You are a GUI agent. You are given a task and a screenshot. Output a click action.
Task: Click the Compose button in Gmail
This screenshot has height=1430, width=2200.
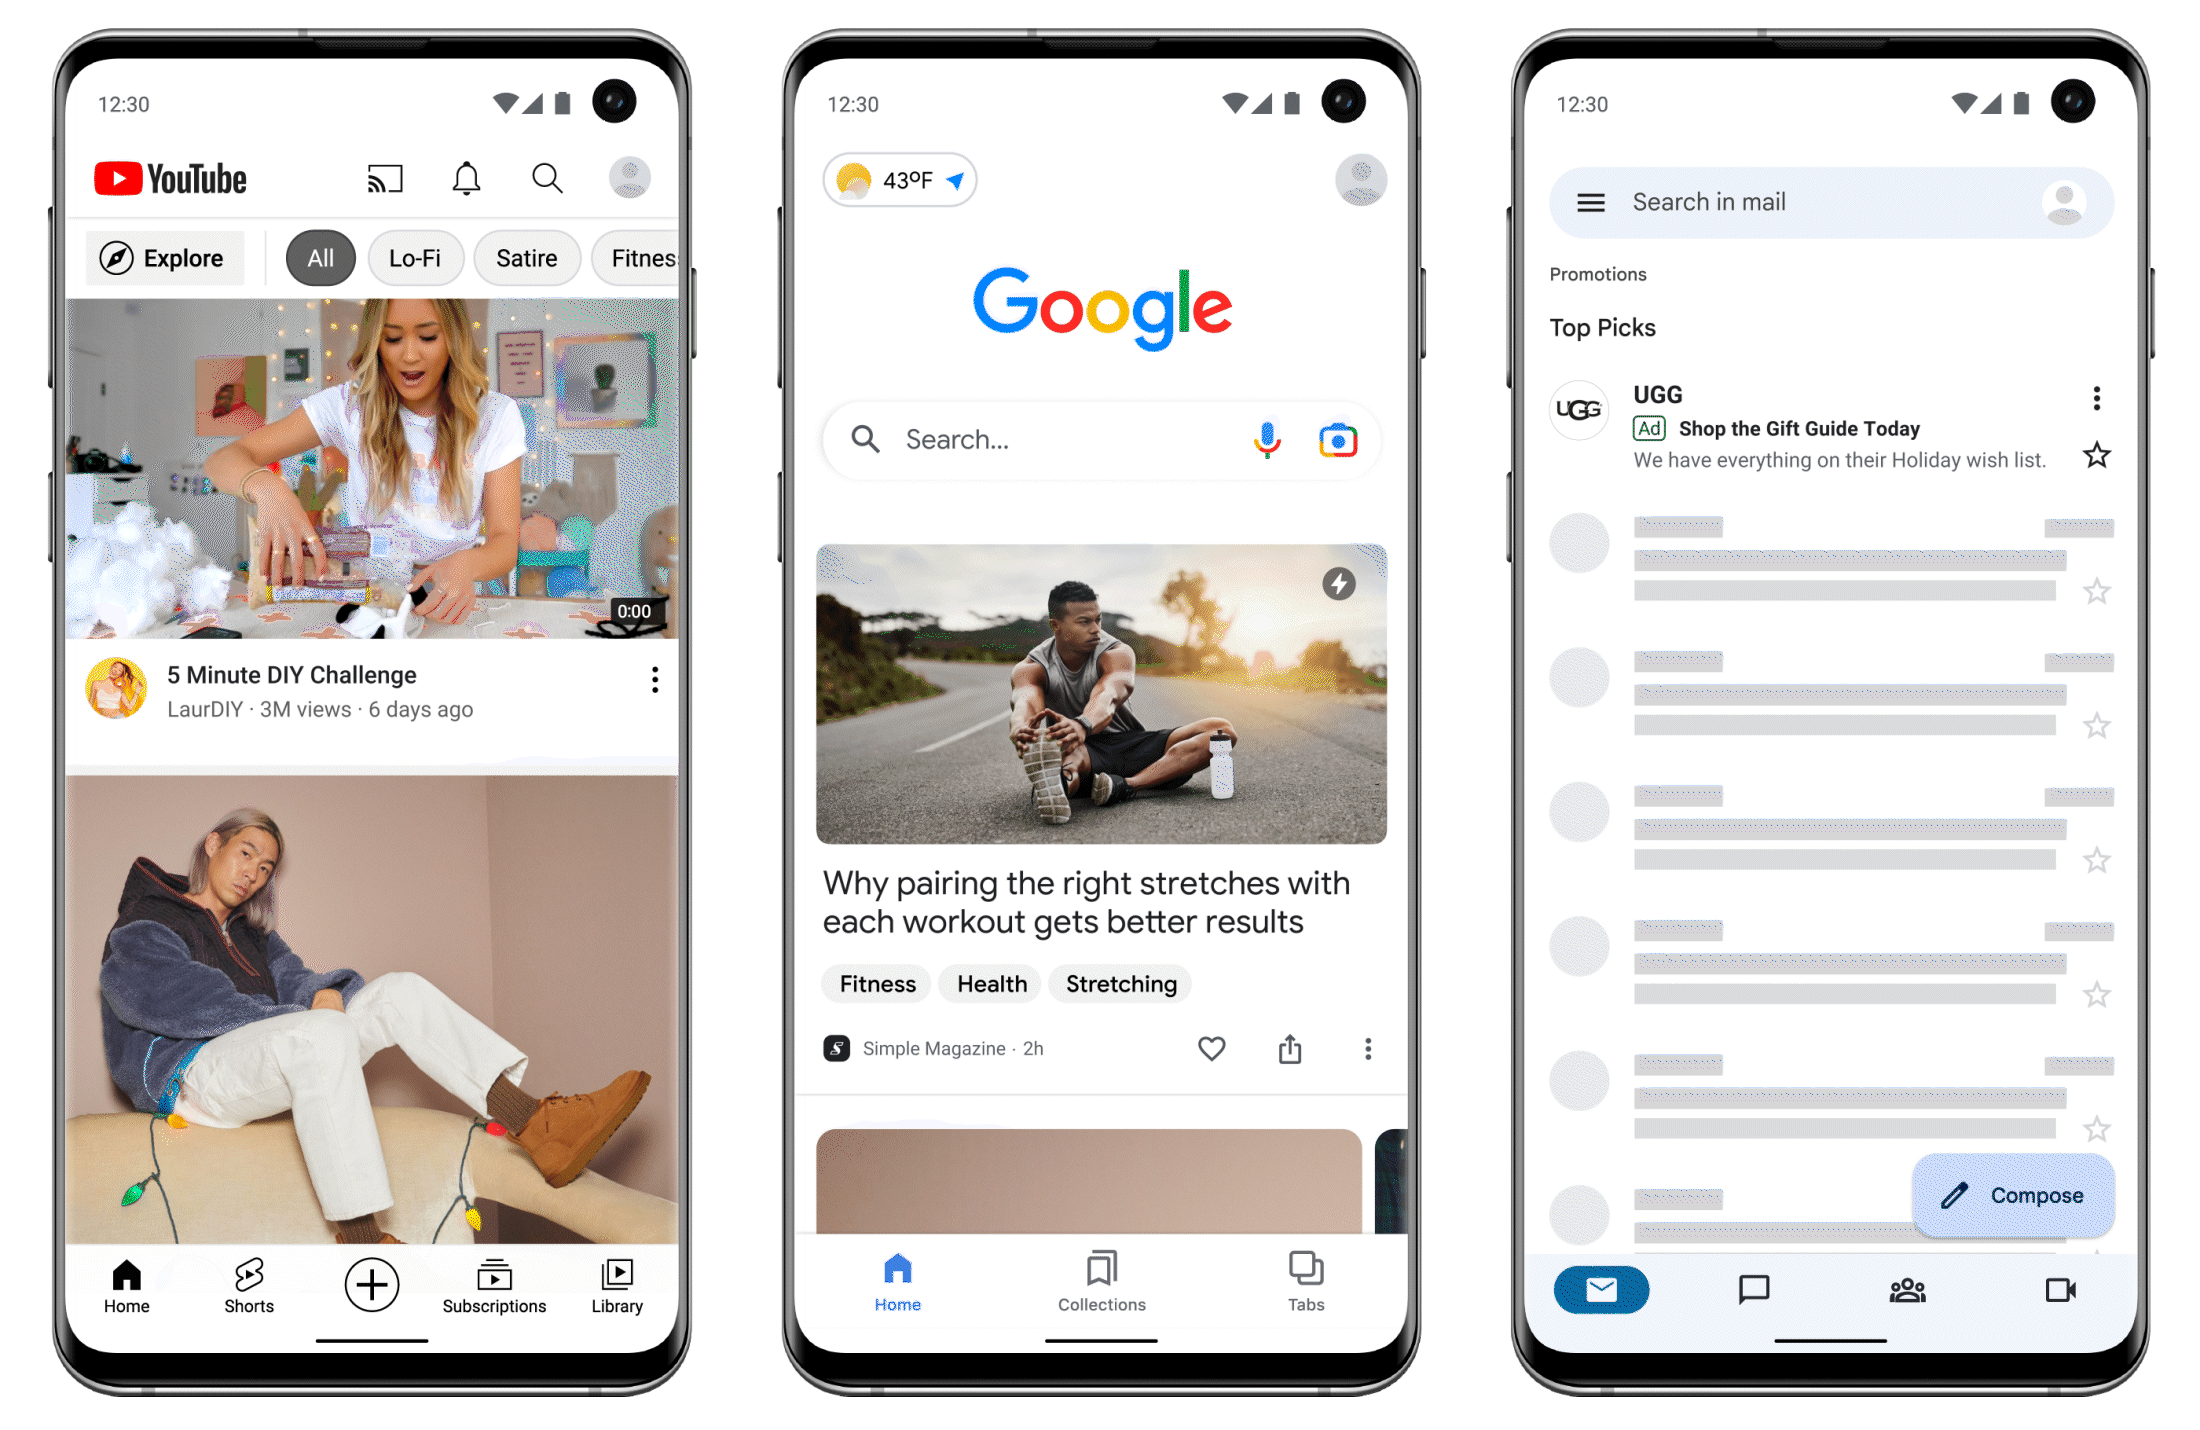coord(2009,1194)
